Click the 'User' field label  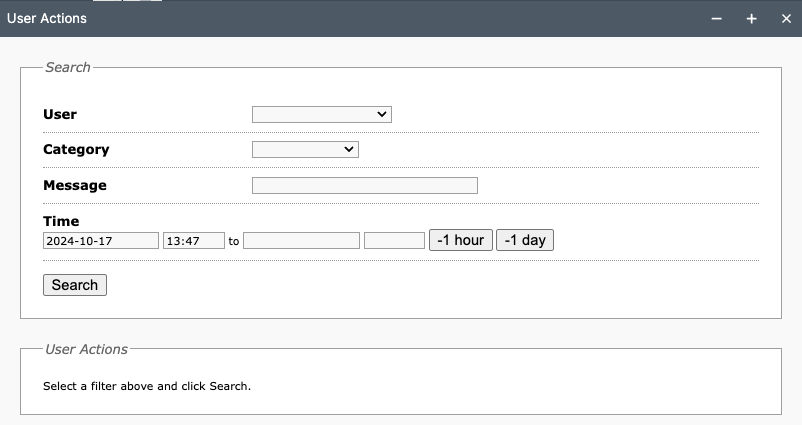point(60,114)
